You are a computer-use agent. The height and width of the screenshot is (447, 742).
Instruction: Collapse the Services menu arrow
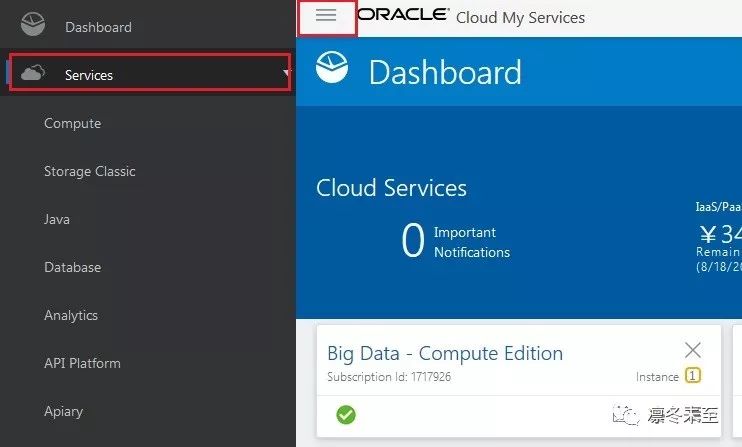[286, 73]
